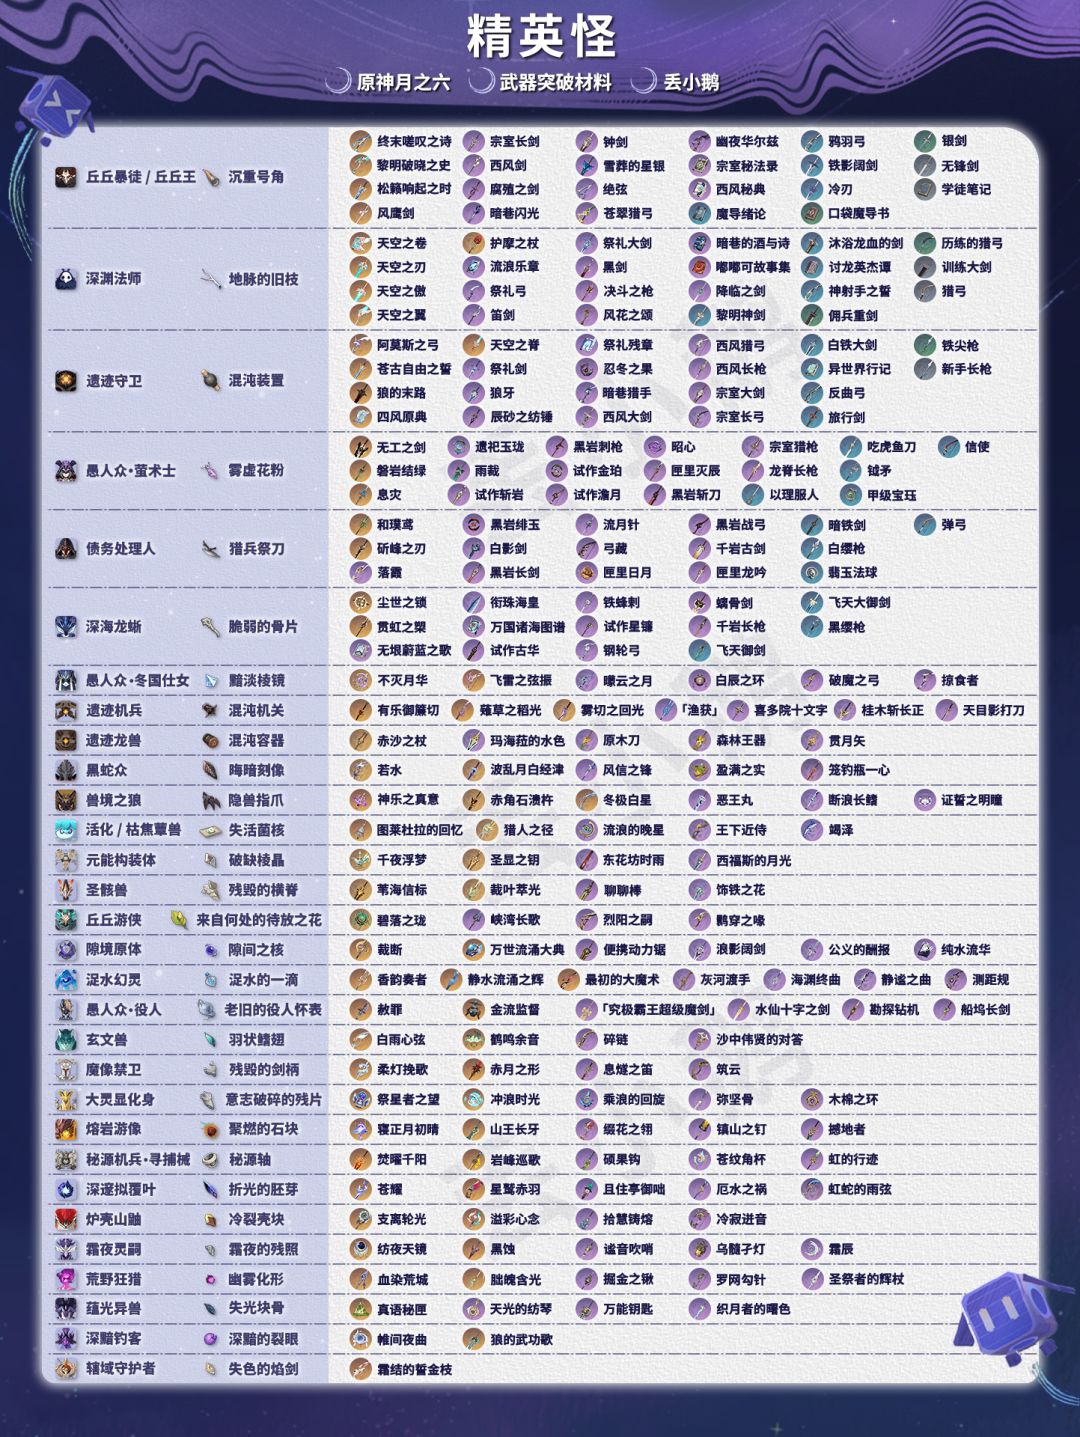Select the 裁断 weapon icon

361,950
